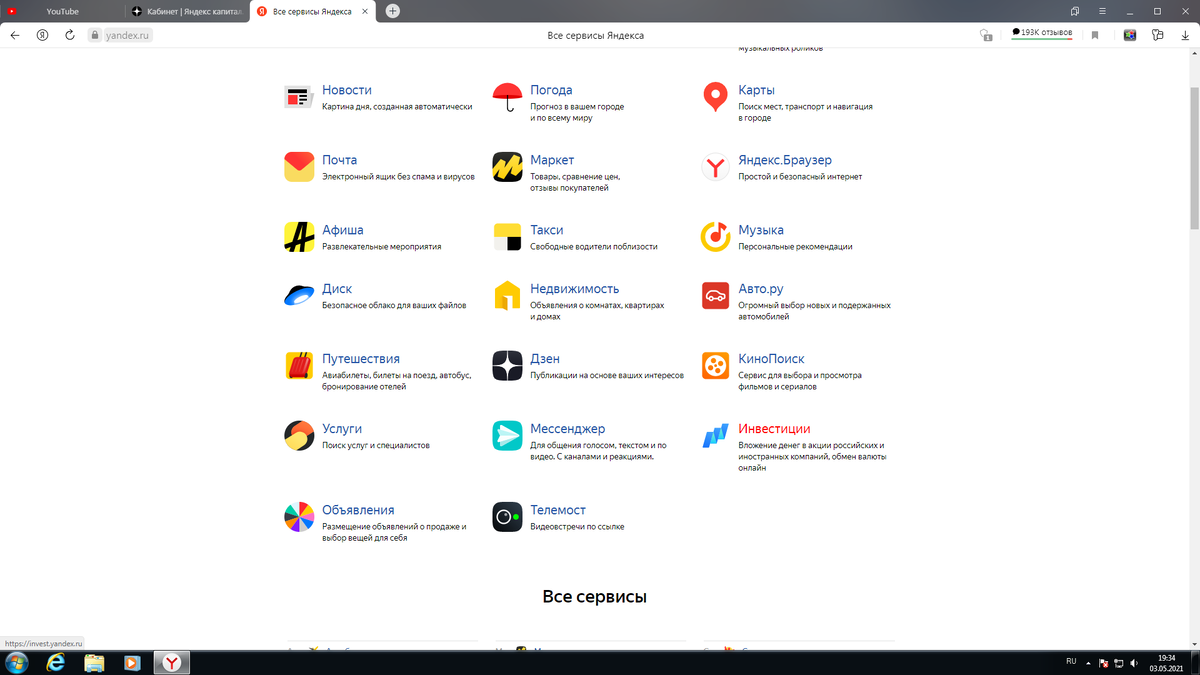
Task: Click the Услуги icon
Action: point(299,436)
